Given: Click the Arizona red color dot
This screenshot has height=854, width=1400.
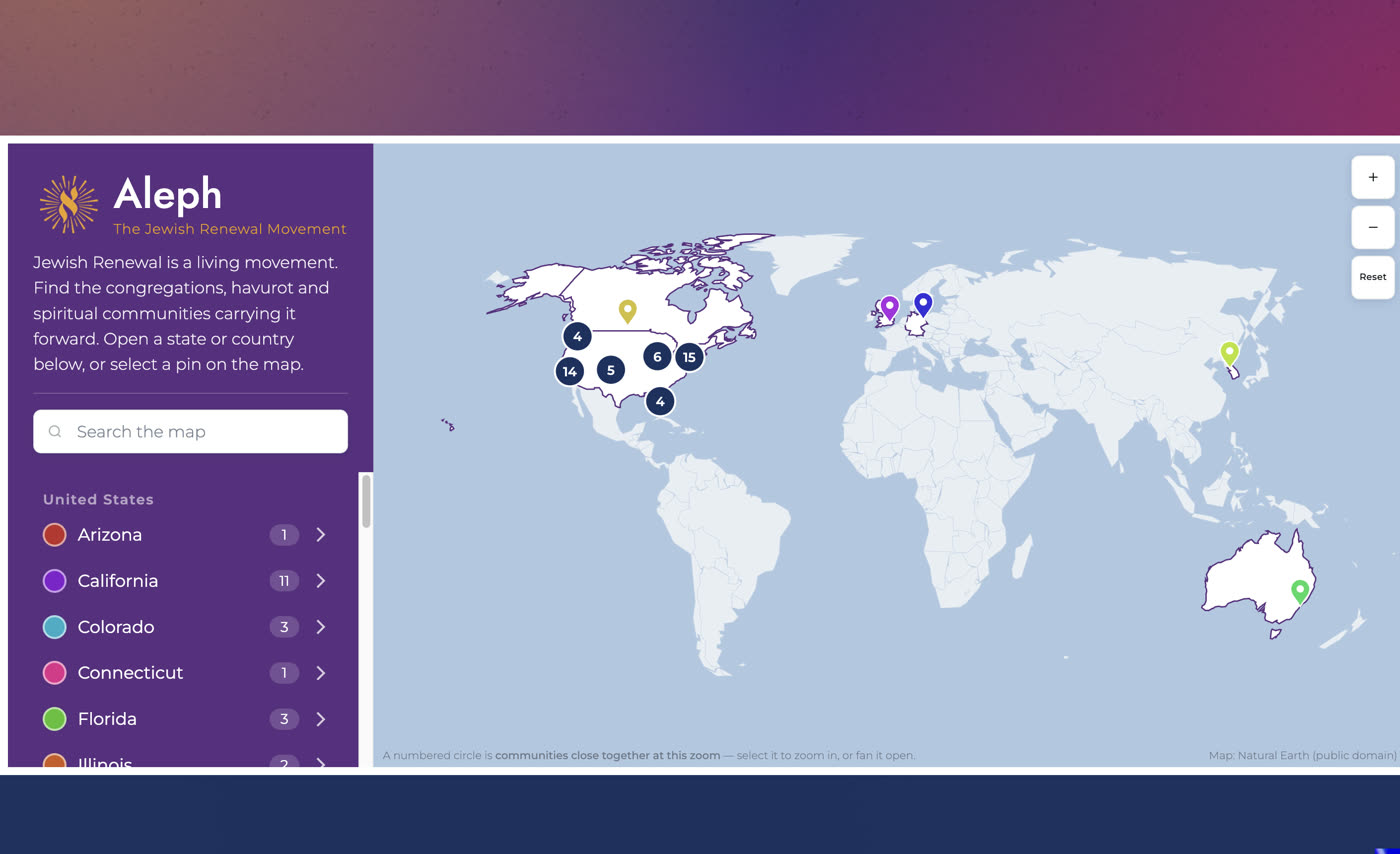Looking at the screenshot, I should coord(55,535).
